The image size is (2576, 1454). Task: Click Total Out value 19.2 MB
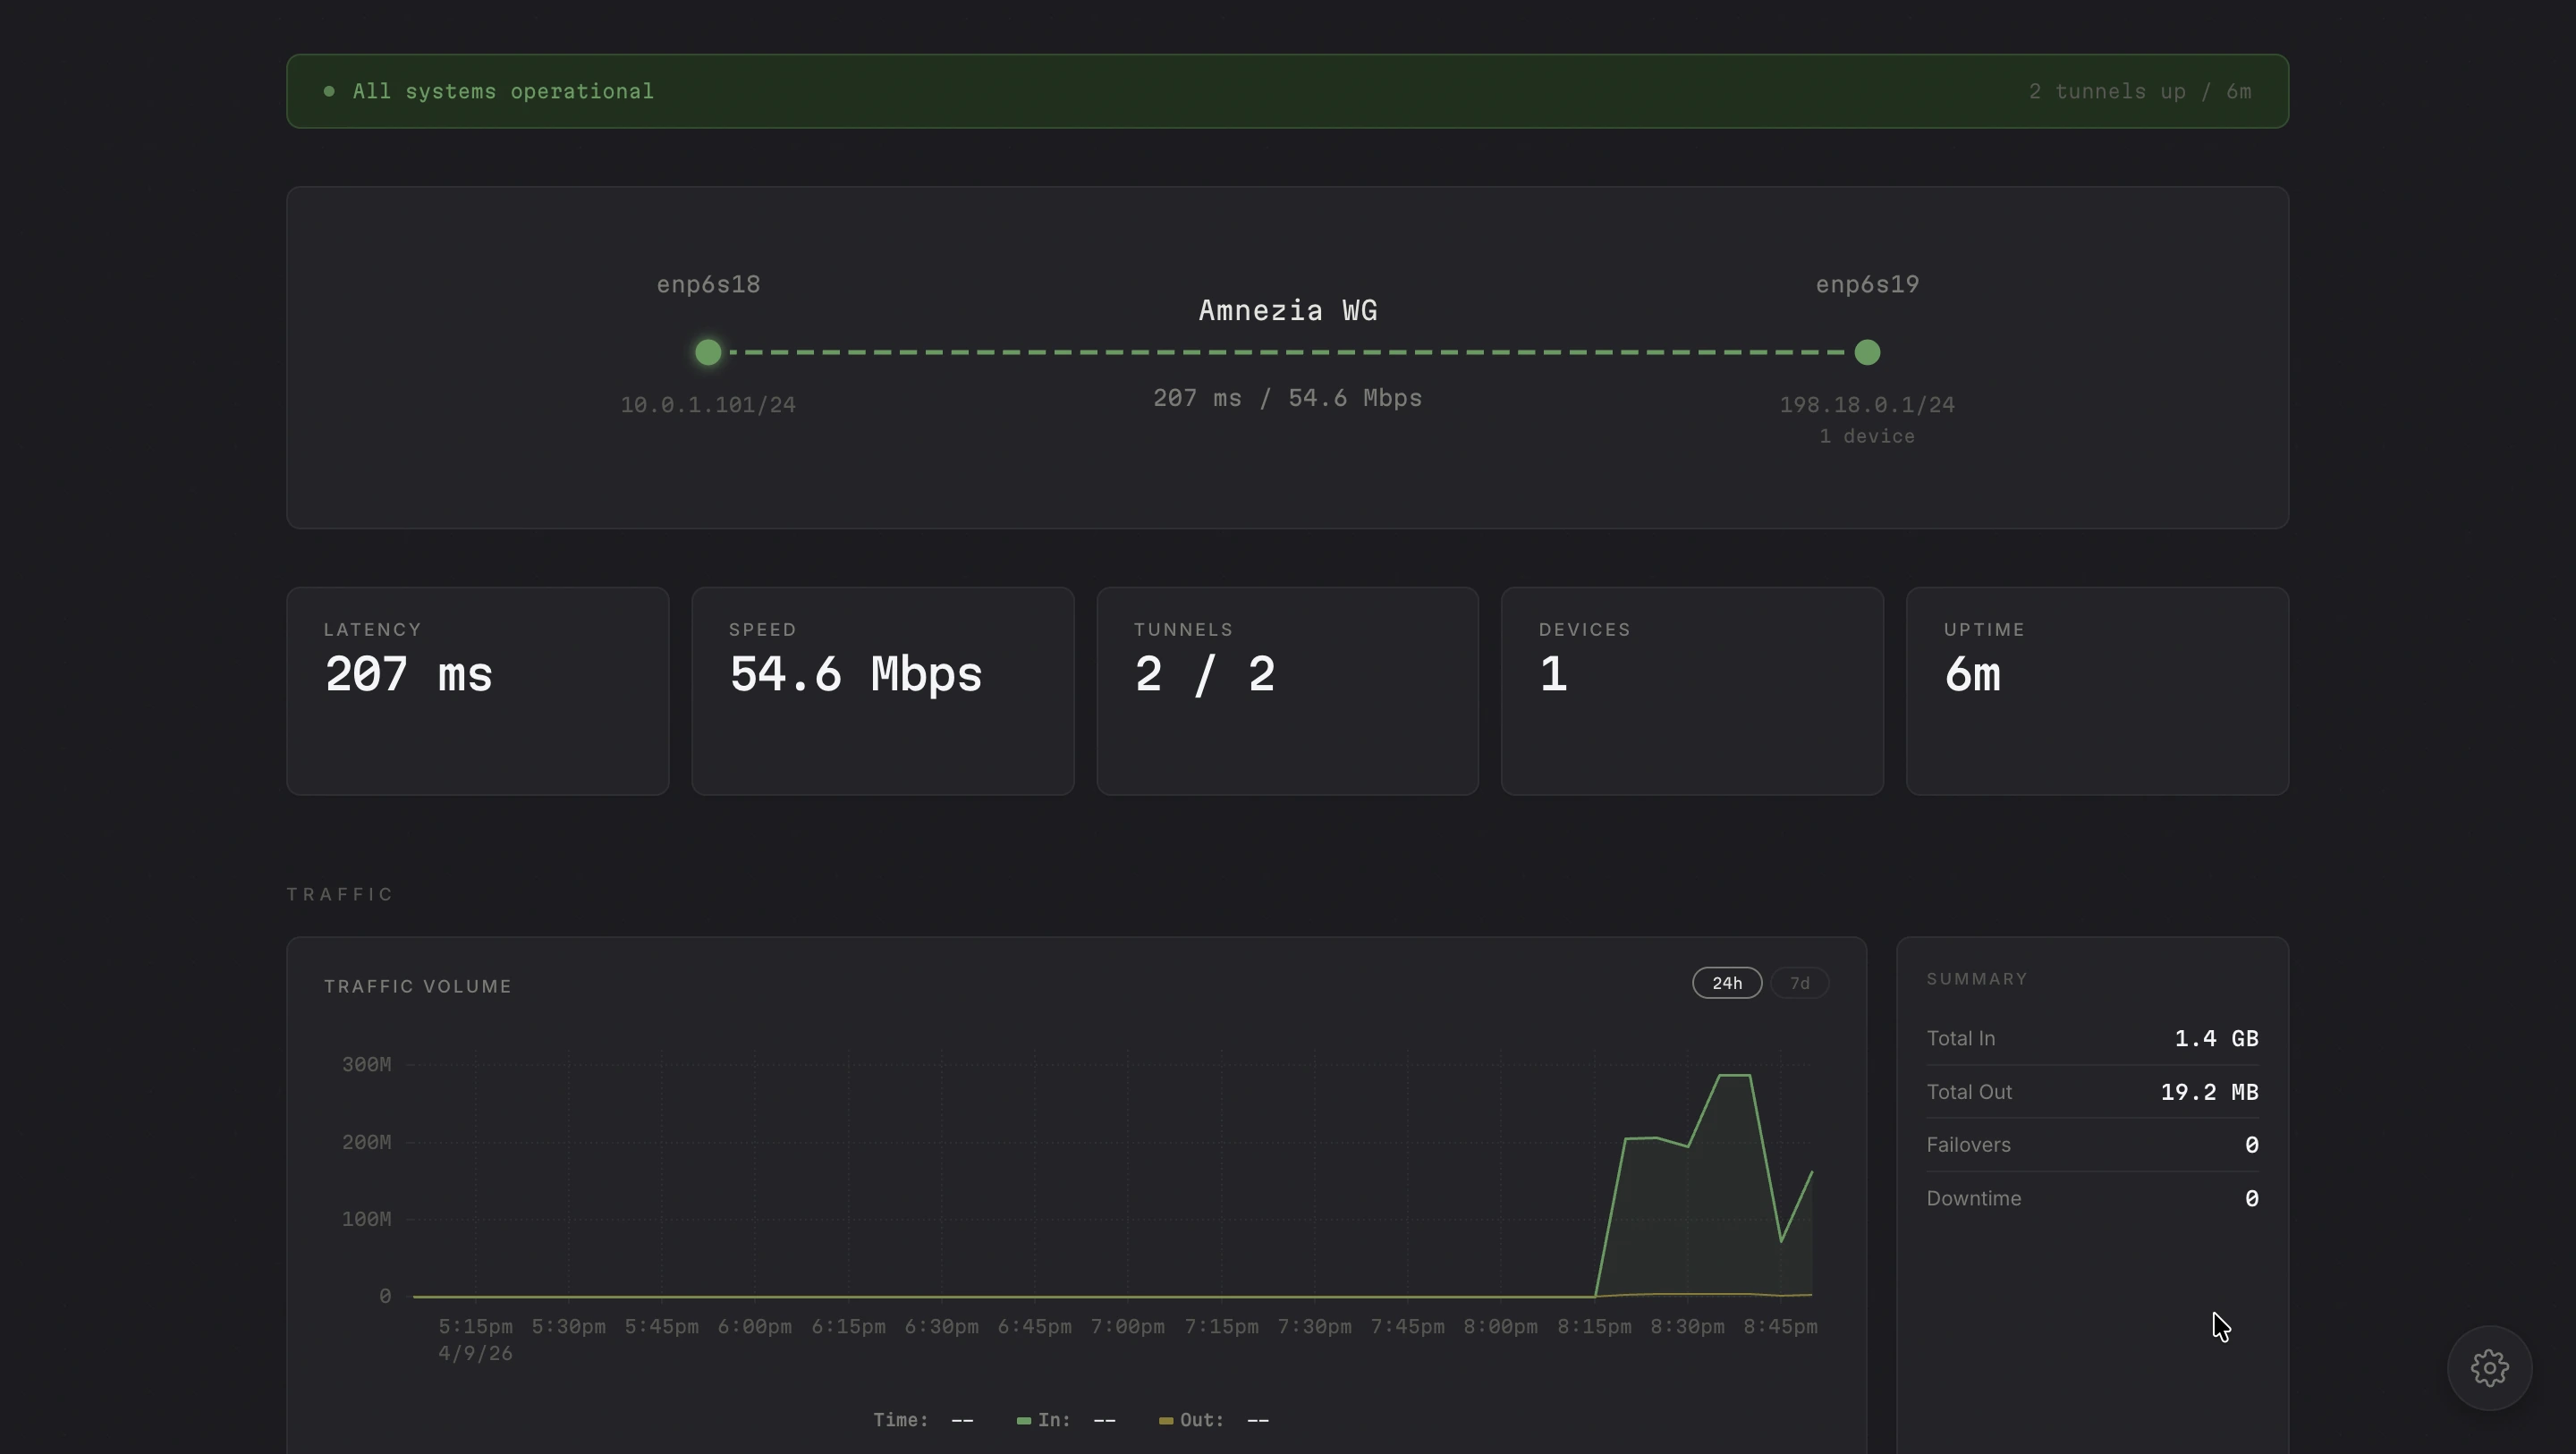click(x=2209, y=1092)
